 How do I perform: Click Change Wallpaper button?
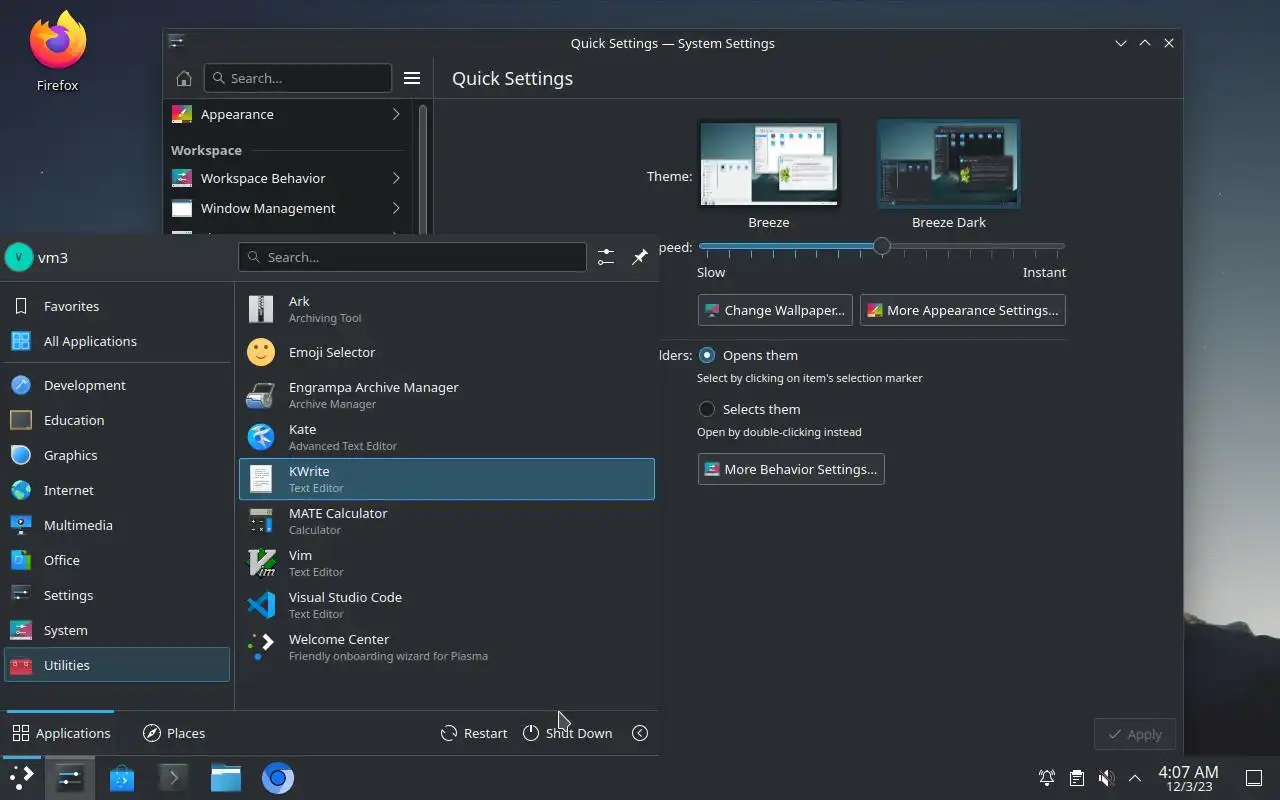click(x=775, y=310)
